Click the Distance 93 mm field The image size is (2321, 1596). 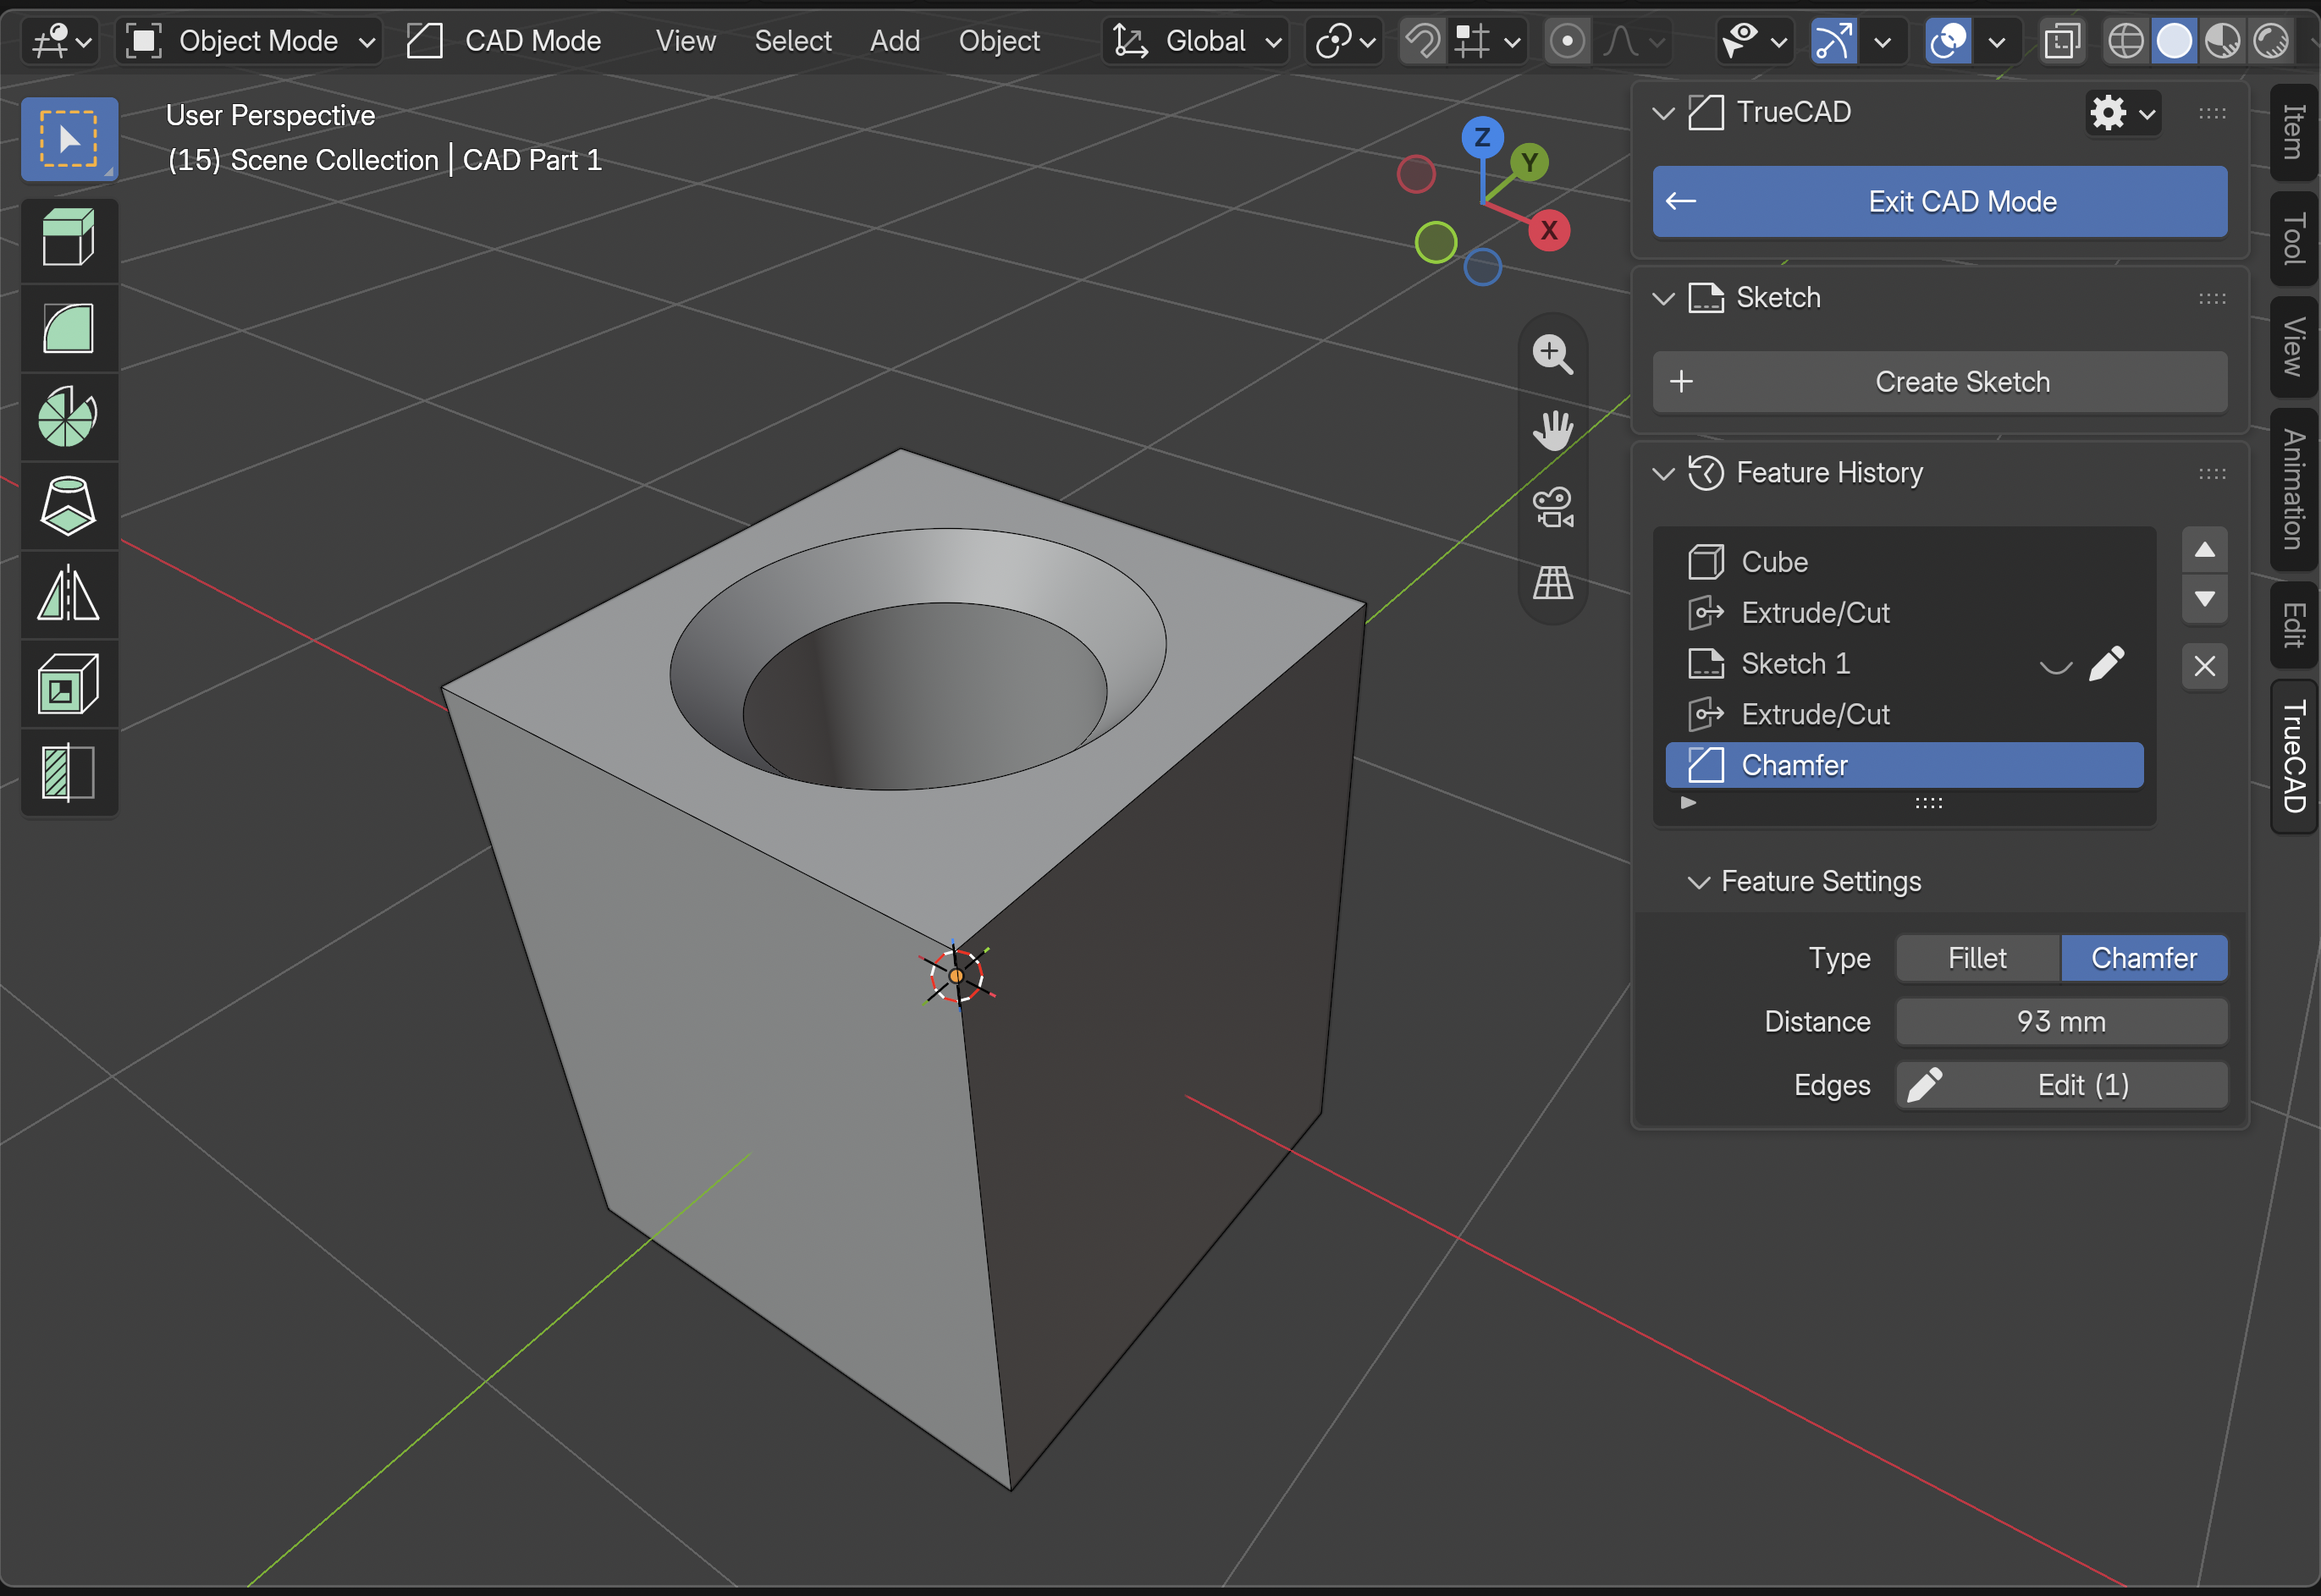coord(2062,1022)
